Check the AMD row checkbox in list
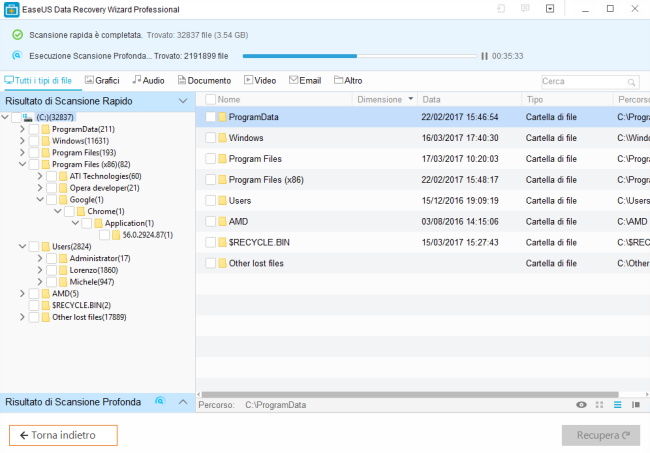Image resolution: width=650 pixels, height=453 pixels. tap(211, 221)
